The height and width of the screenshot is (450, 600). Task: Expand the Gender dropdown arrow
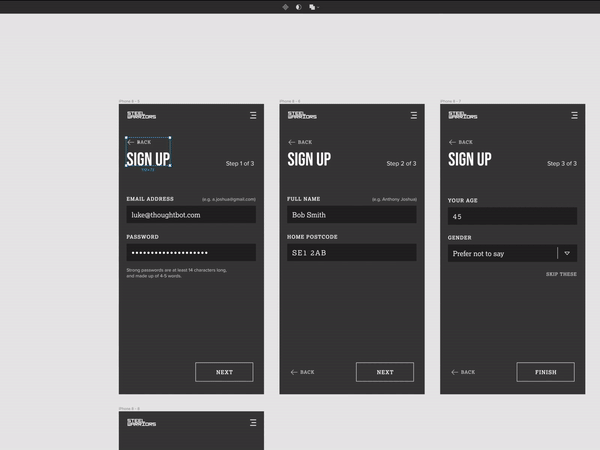click(567, 254)
